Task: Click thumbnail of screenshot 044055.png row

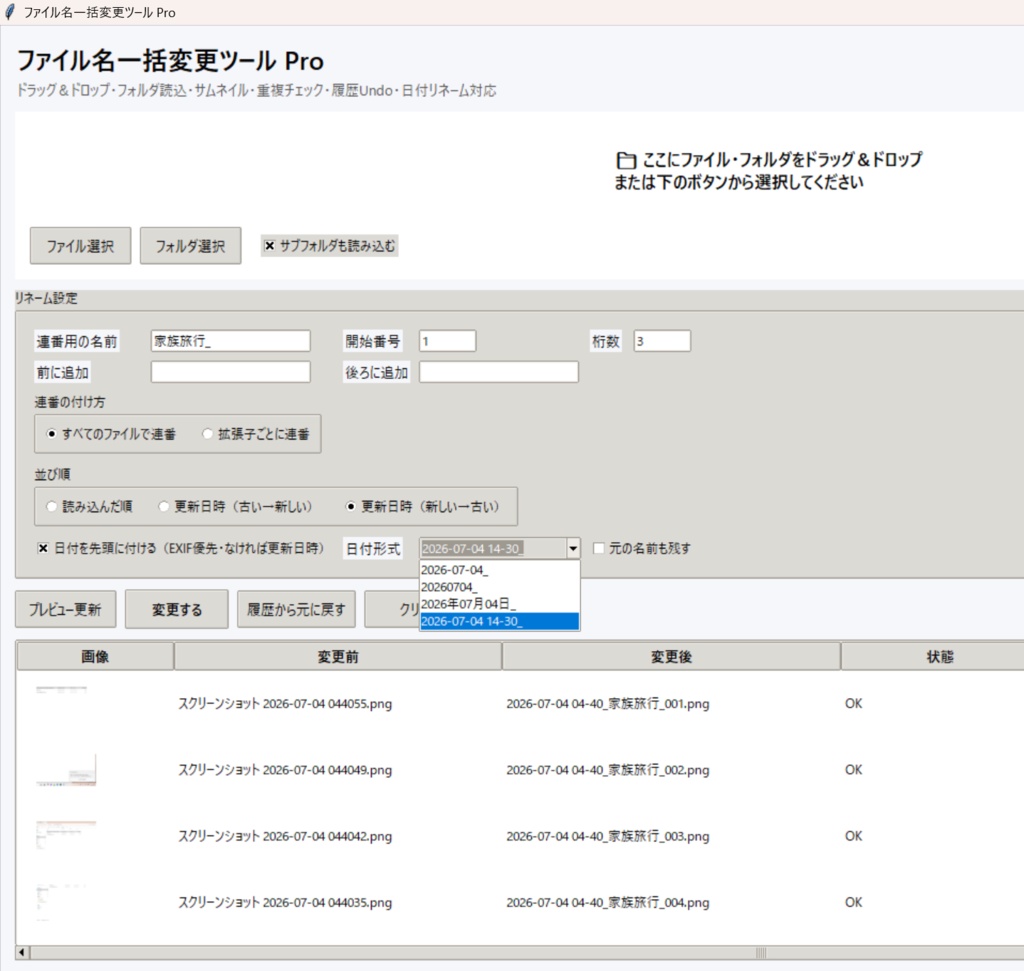Action: (62, 692)
